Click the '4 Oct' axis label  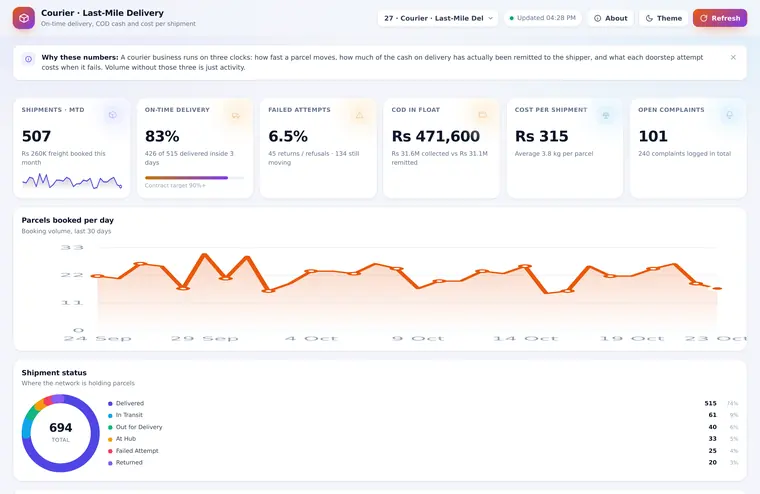click(311, 338)
